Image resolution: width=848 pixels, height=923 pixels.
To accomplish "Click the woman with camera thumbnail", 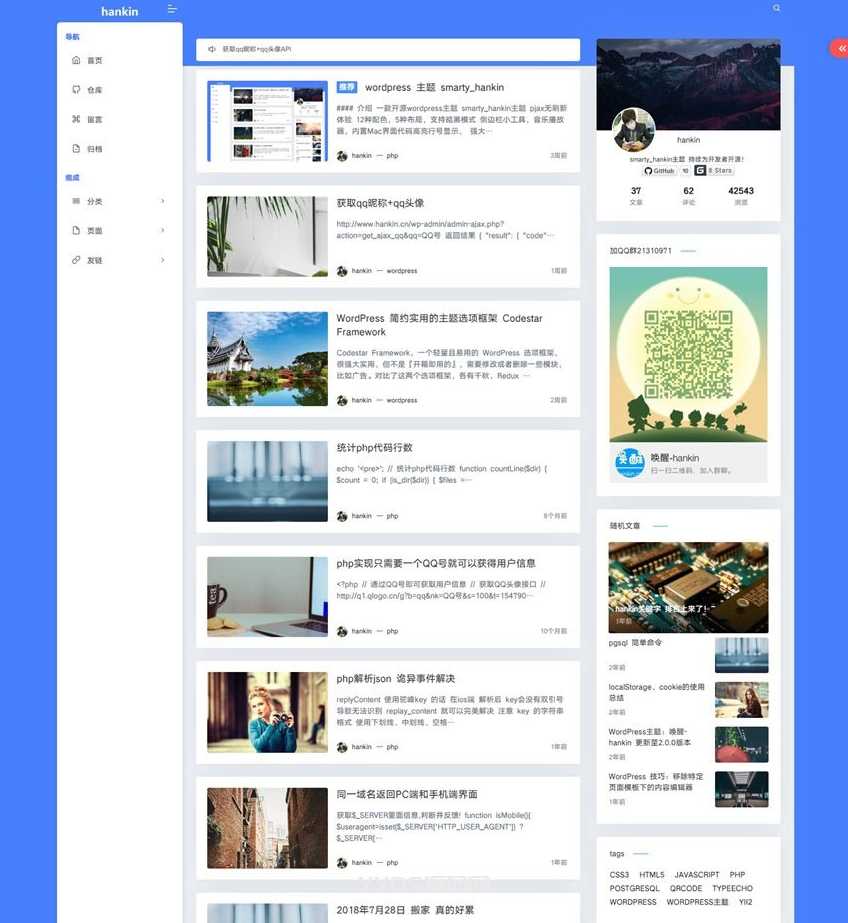I will tap(267, 712).
